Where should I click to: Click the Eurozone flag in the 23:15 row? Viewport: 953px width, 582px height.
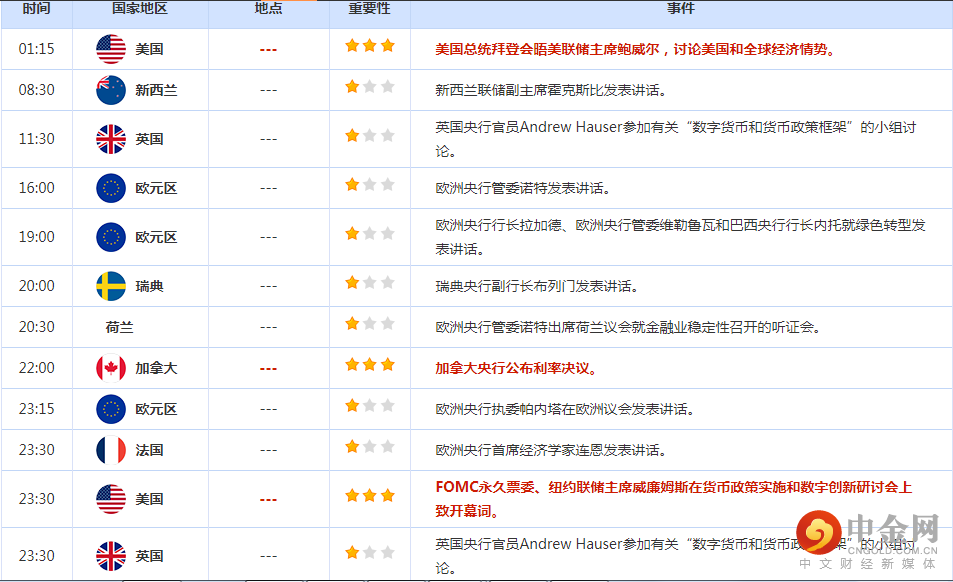click(110, 409)
